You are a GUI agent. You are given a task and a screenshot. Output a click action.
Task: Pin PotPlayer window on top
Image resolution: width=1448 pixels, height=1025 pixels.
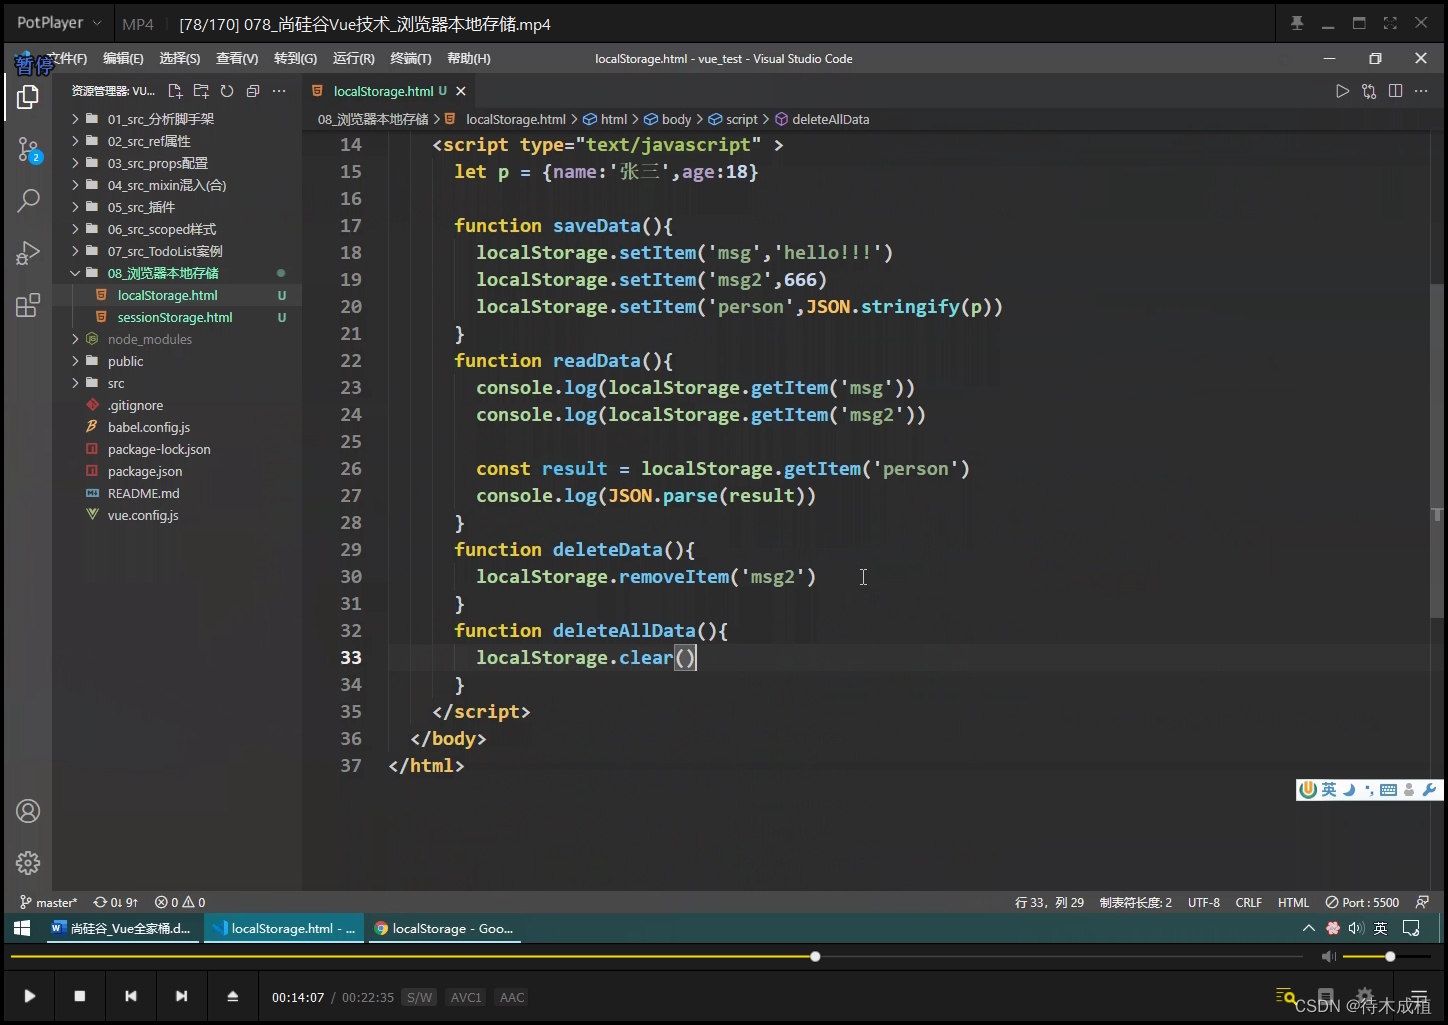pyautogui.click(x=1297, y=23)
